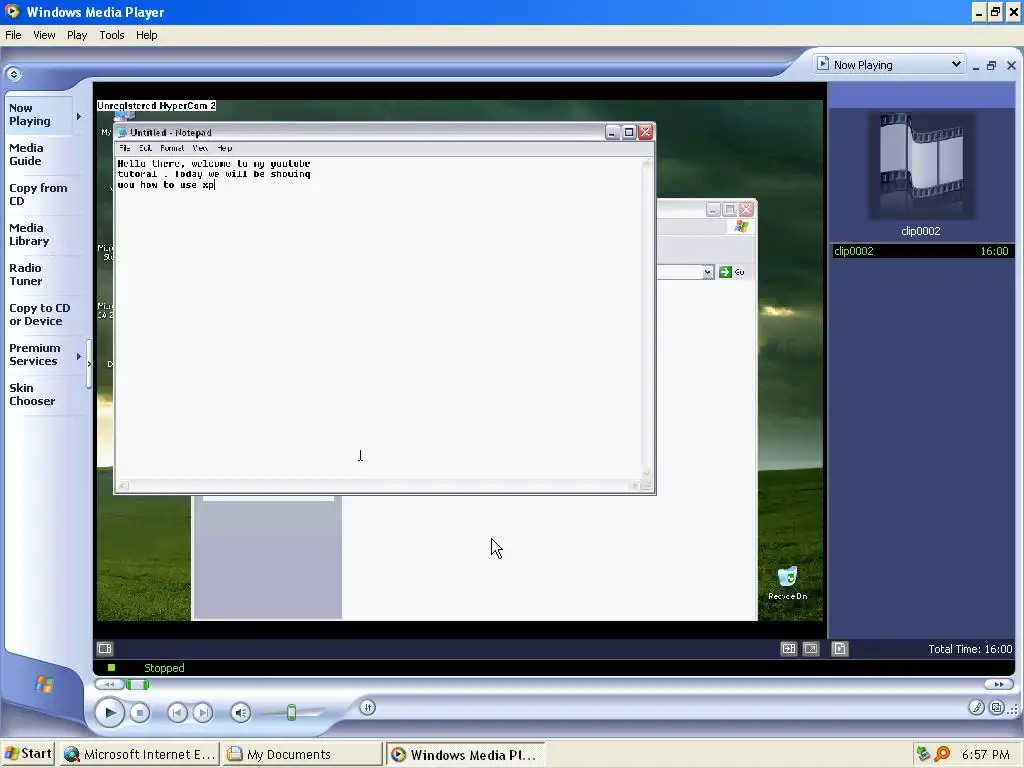The image size is (1024, 768).
Task: Start playback with the Play button
Action: click(110, 712)
